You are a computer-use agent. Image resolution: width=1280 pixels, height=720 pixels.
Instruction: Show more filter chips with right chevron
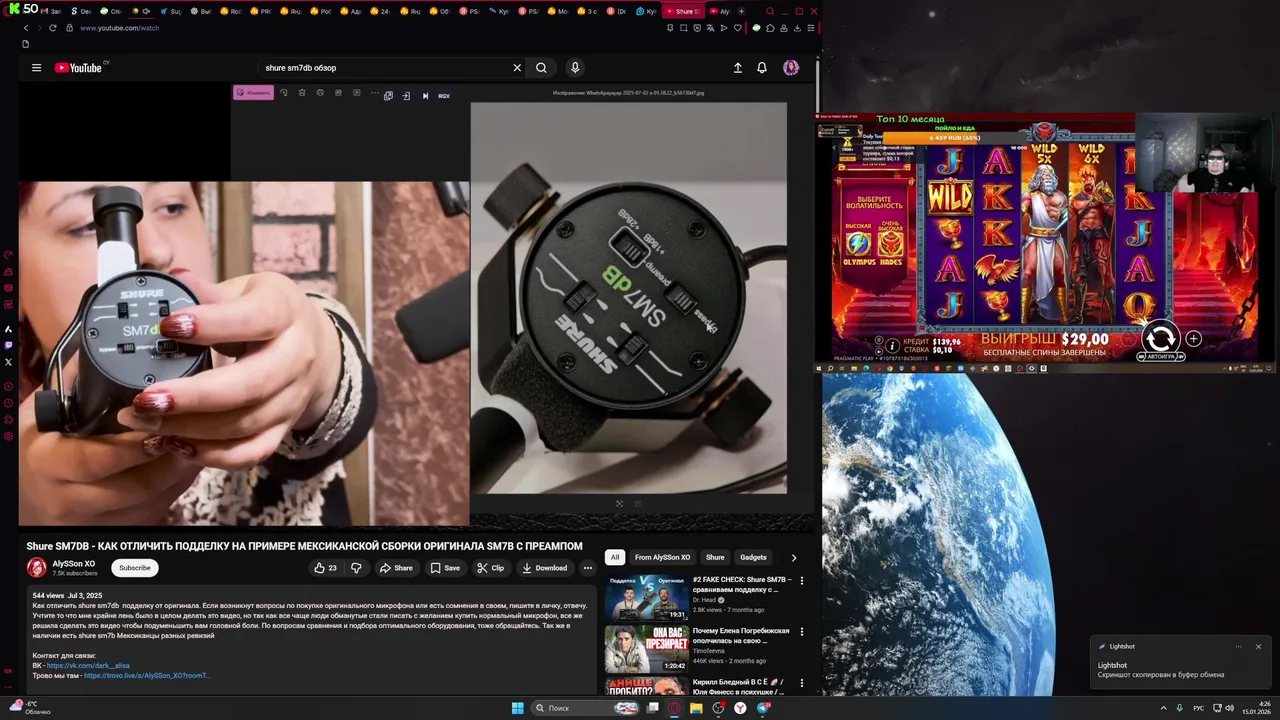[x=794, y=557]
